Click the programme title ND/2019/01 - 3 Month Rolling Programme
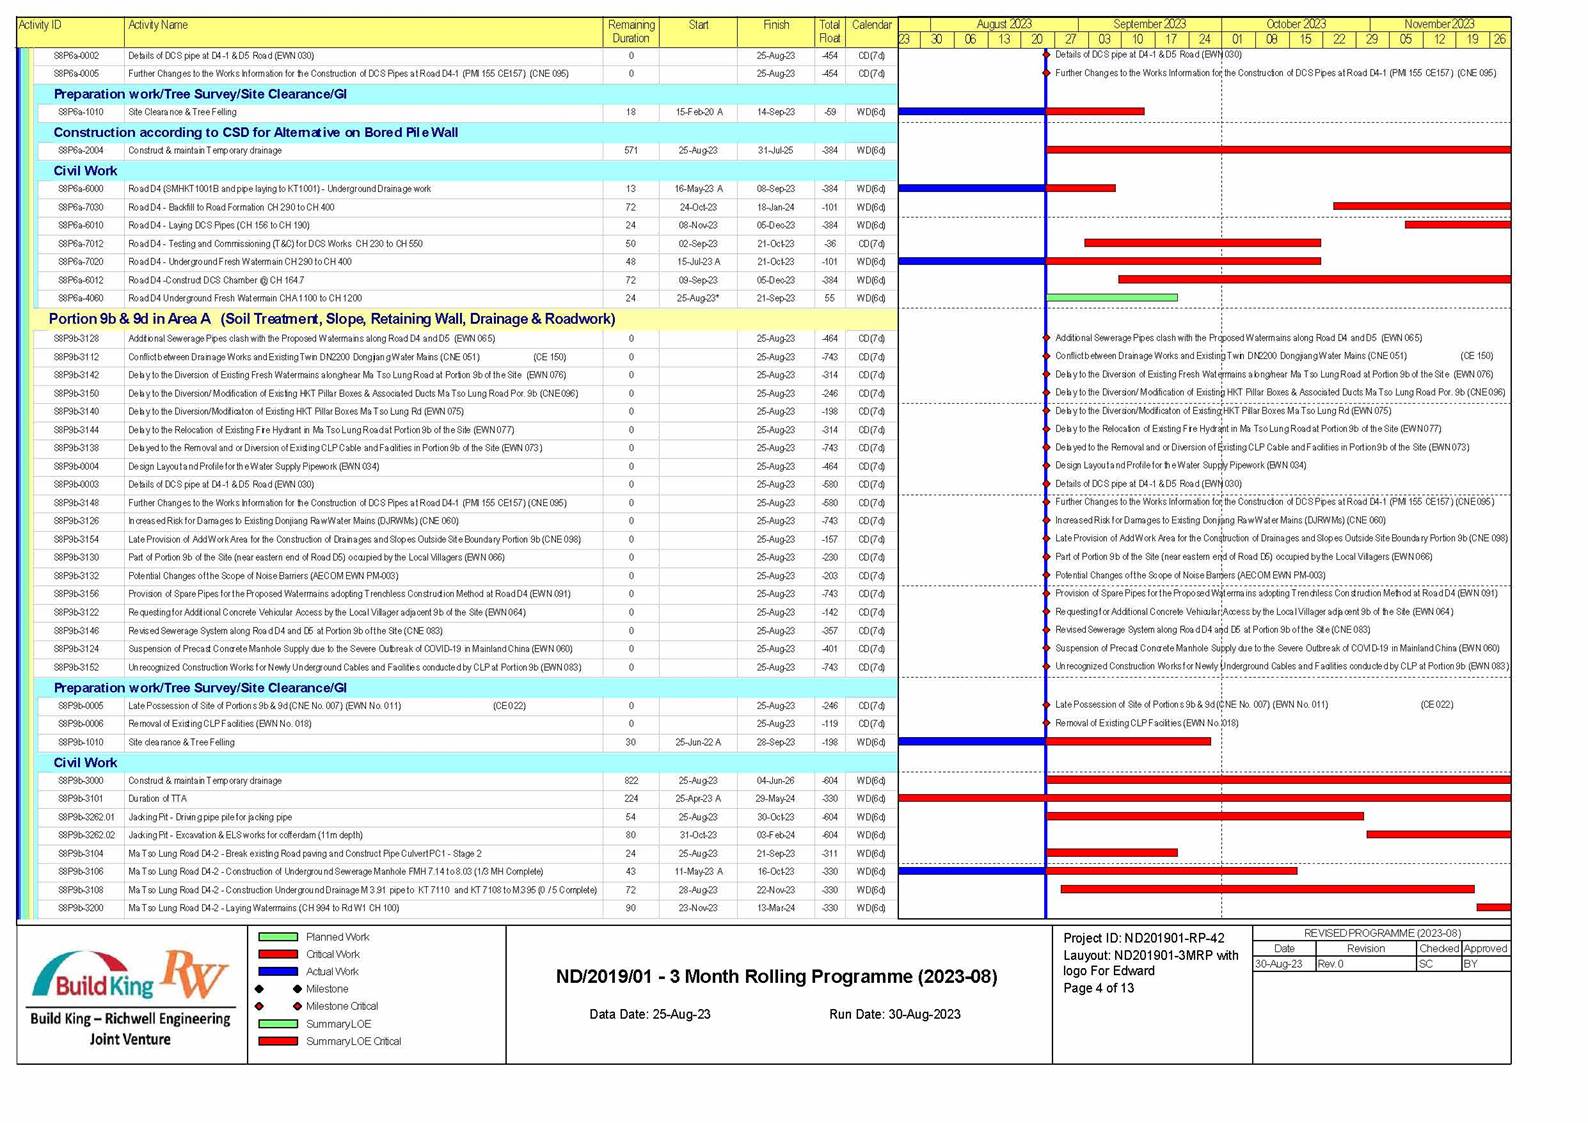 (x=776, y=977)
